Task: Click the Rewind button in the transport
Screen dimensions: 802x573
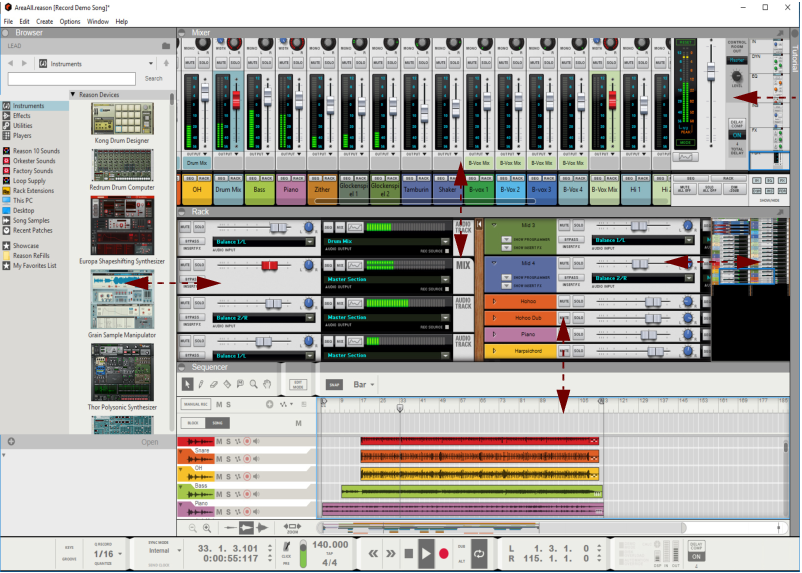Action: tap(373, 553)
